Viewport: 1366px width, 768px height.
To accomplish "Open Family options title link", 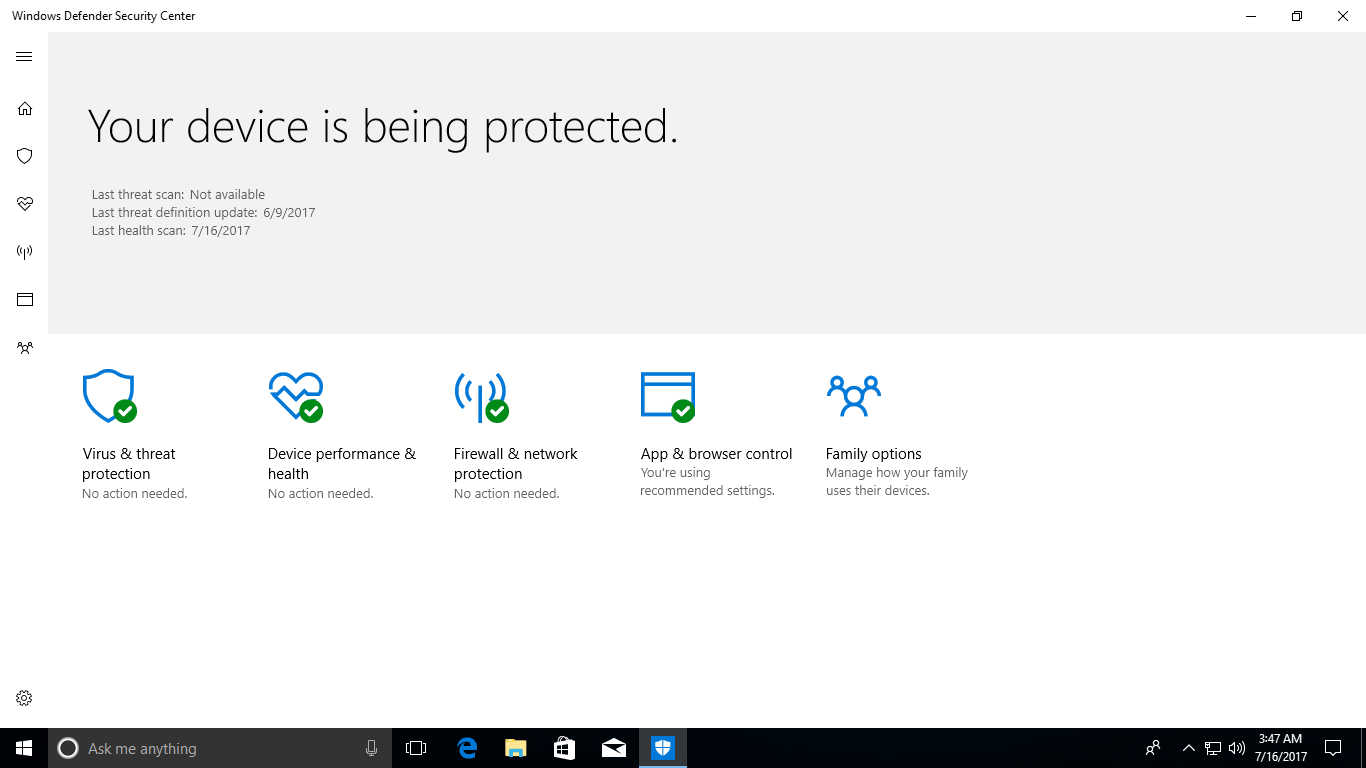I will click(873, 454).
